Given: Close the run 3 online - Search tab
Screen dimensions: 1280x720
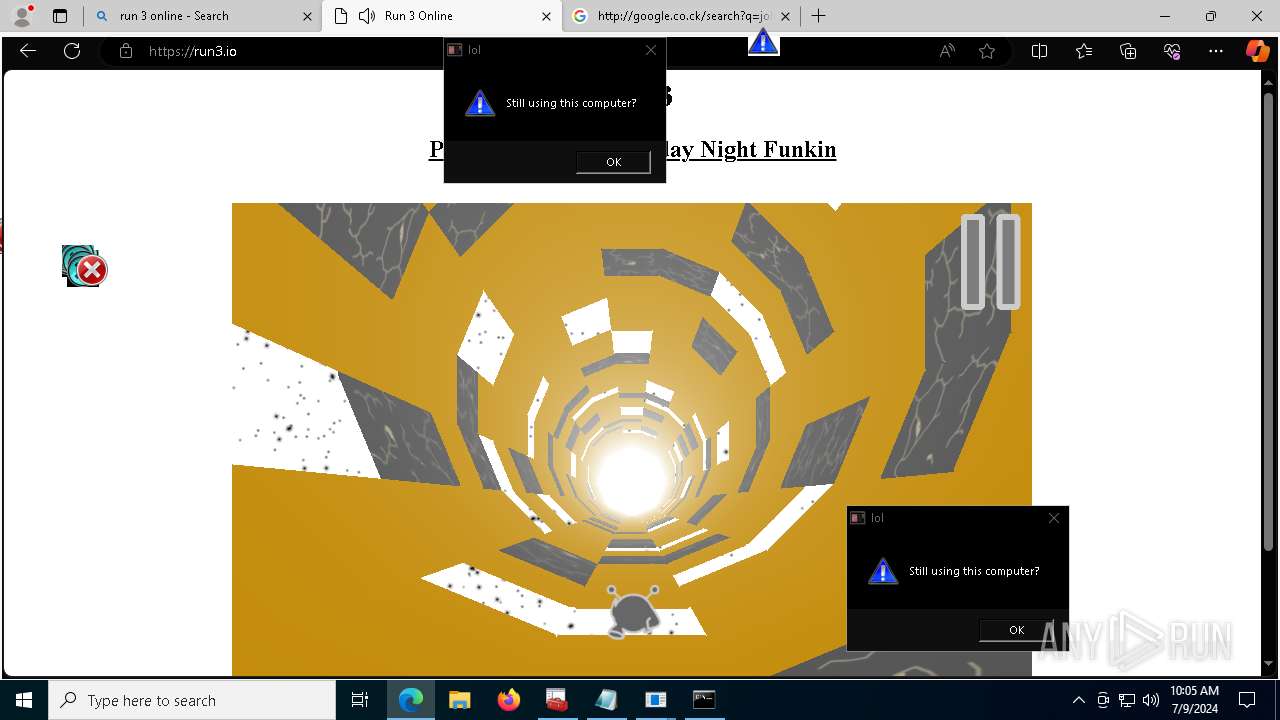Looking at the screenshot, I should click(306, 16).
